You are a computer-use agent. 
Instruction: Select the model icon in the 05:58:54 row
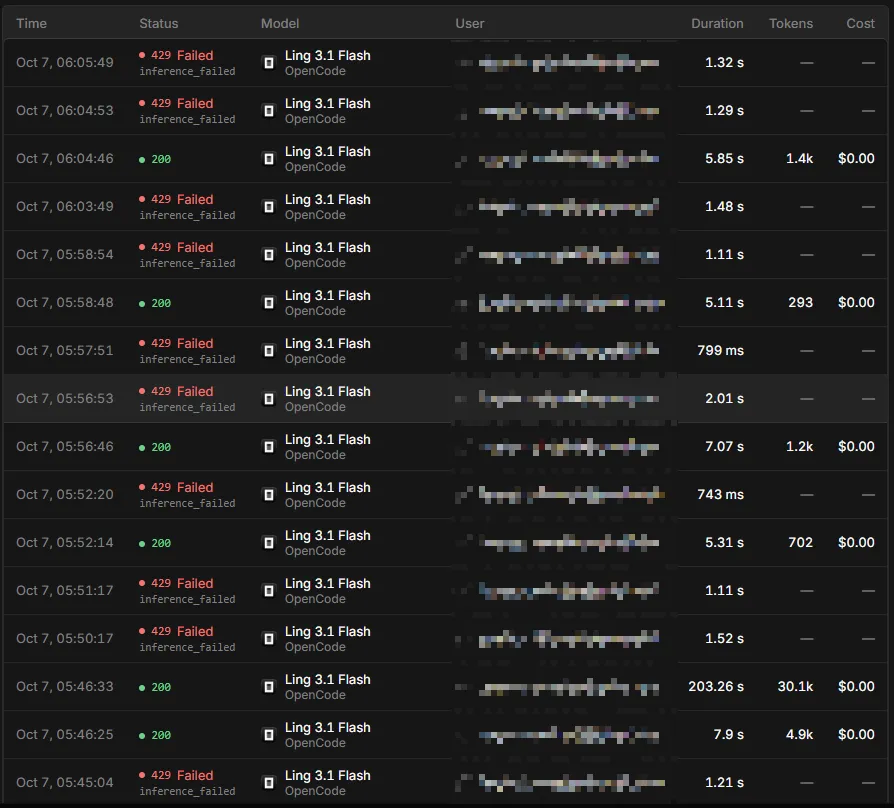pyautogui.click(x=269, y=254)
